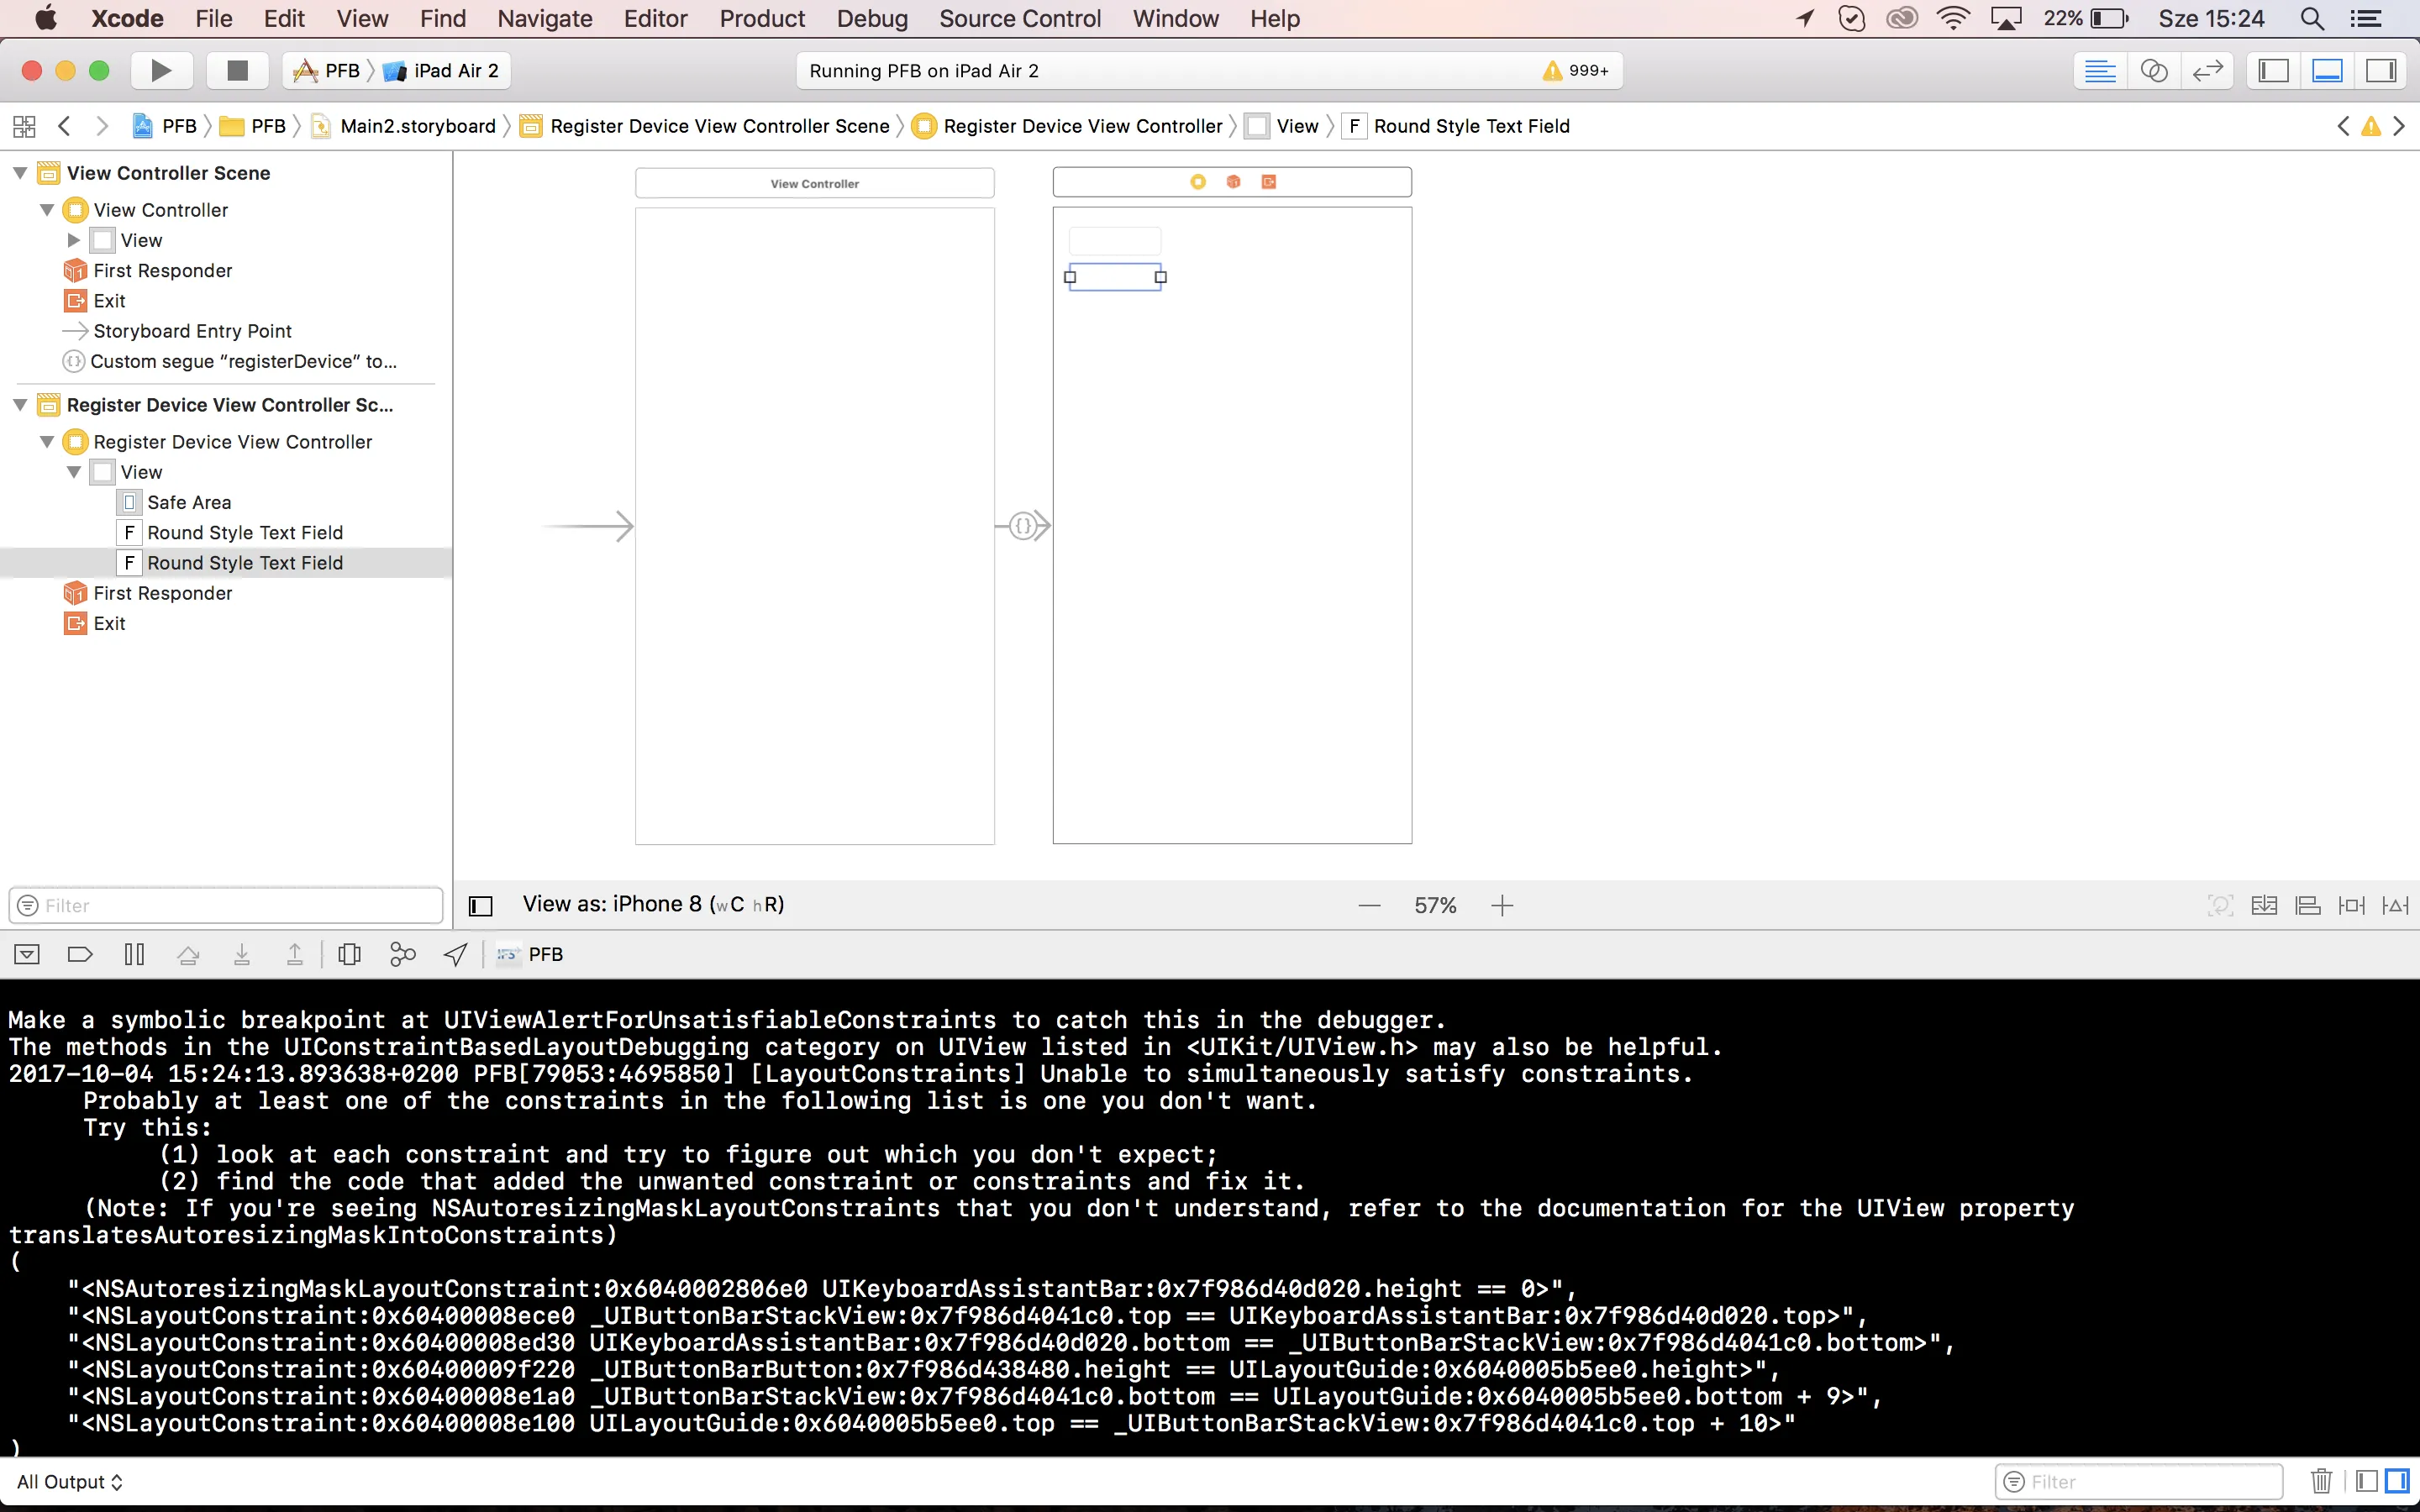Image resolution: width=2420 pixels, height=1512 pixels.
Task: Open the Add New Constraints (pin) icon
Action: 2351,905
